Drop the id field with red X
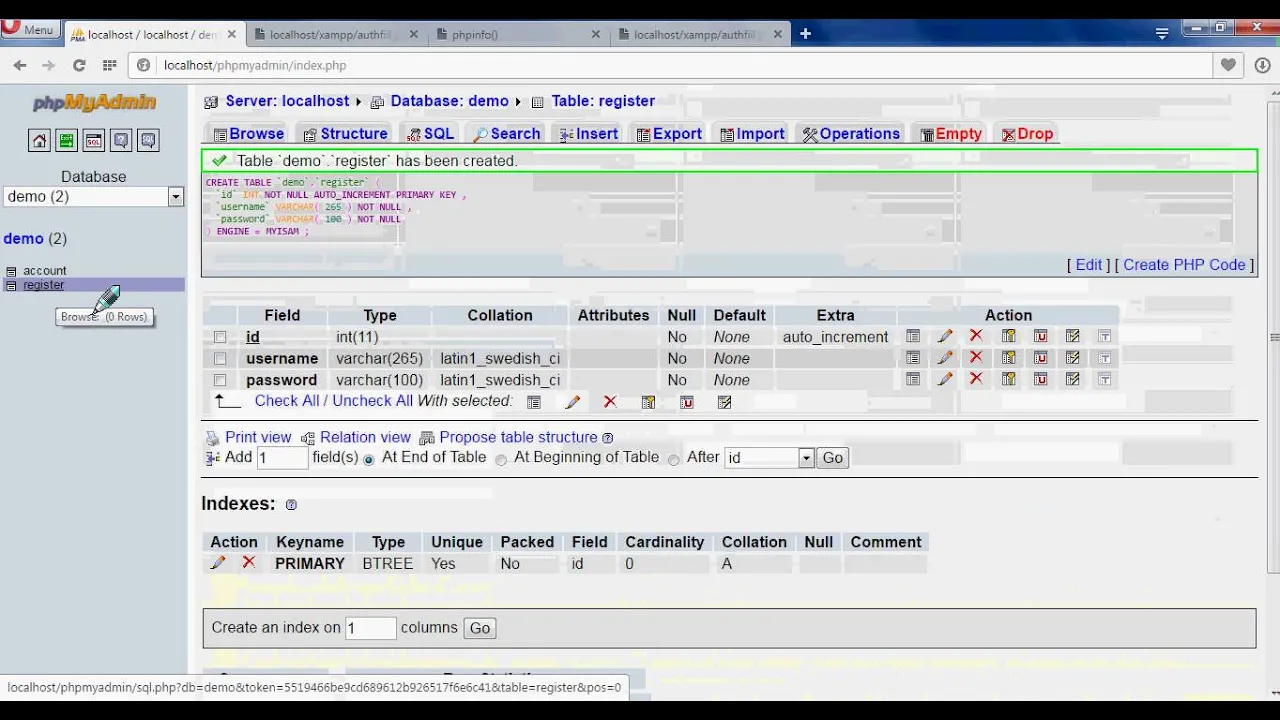 976,336
